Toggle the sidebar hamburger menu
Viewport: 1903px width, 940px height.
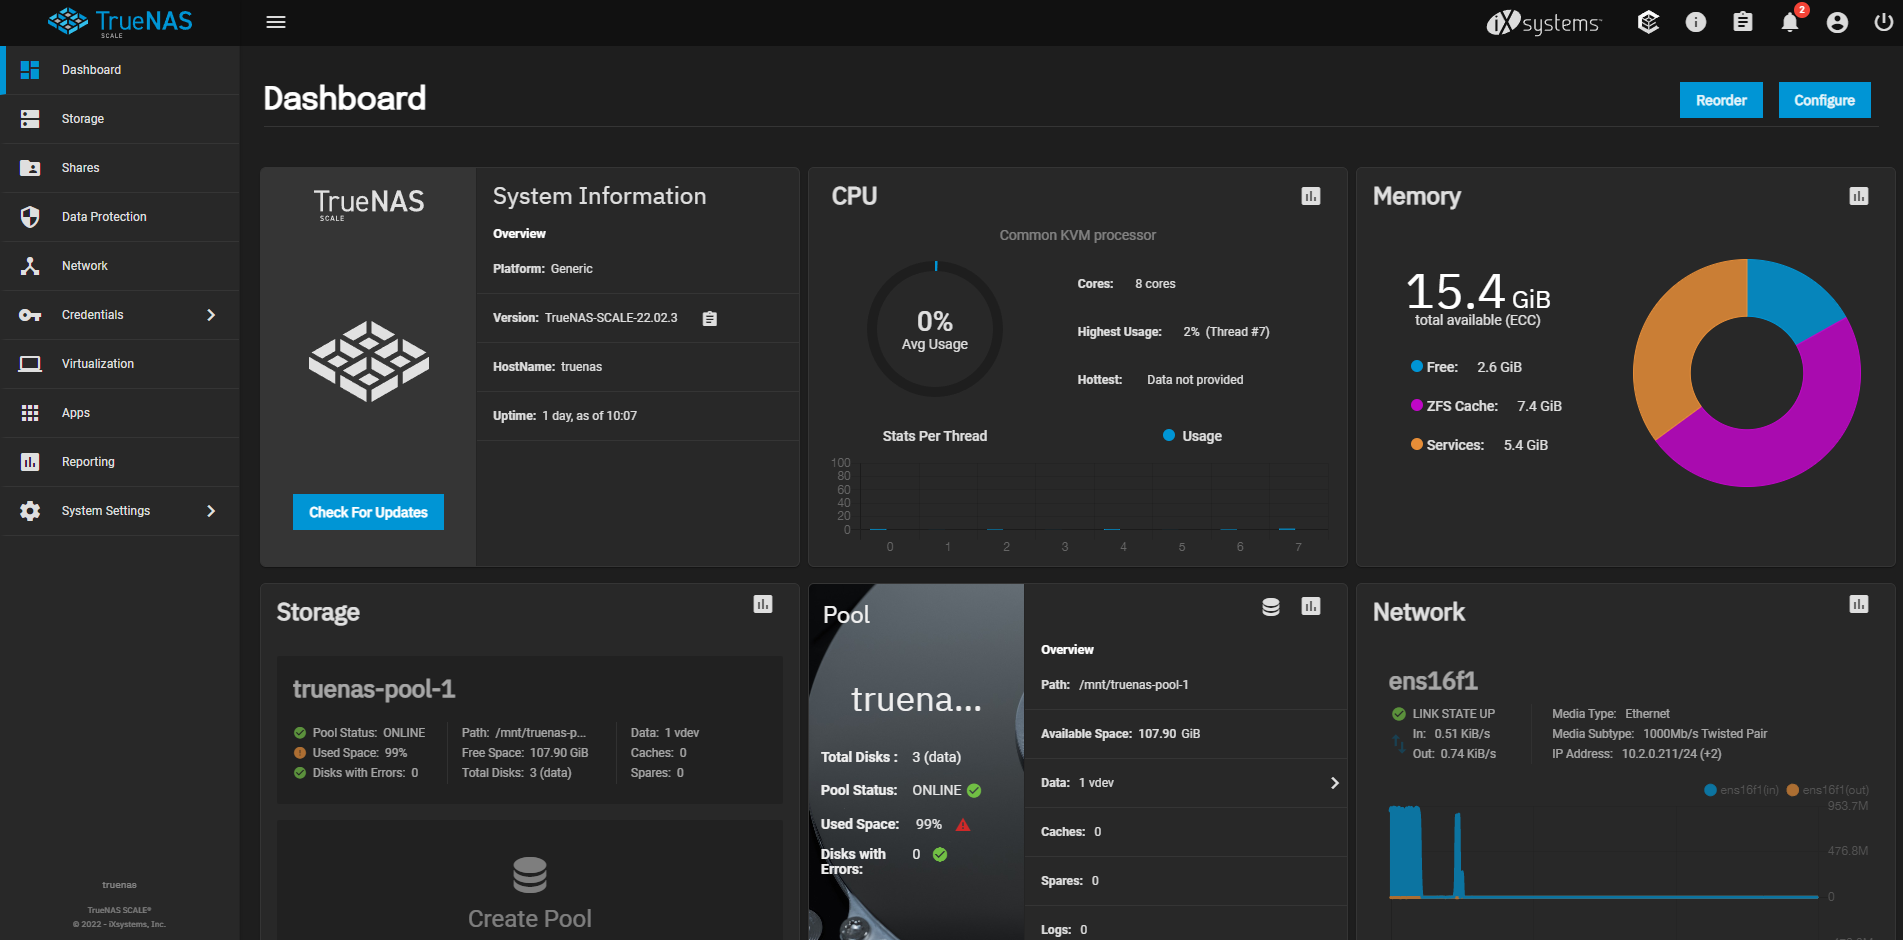click(276, 22)
